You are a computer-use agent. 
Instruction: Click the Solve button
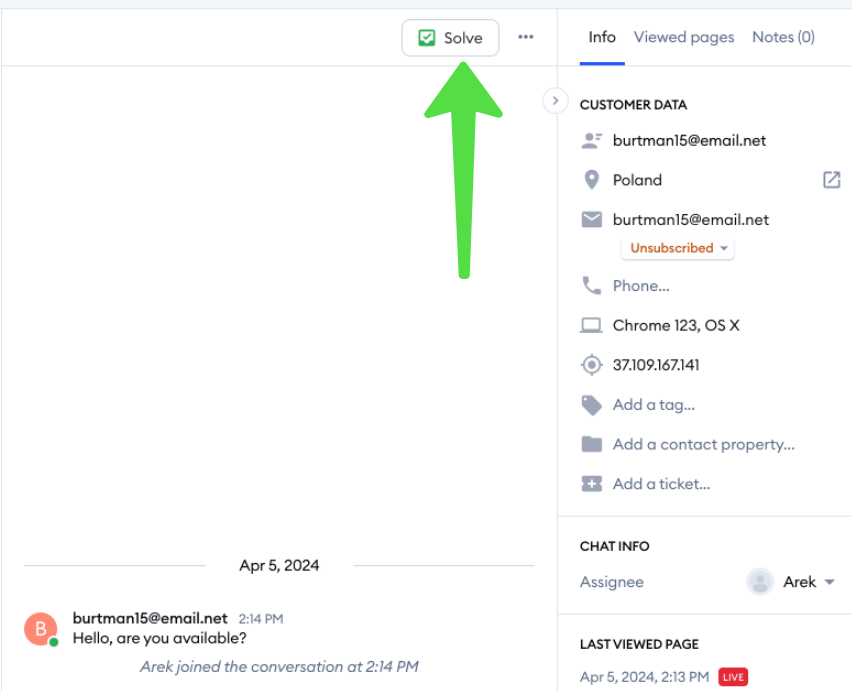(x=450, y=37)
